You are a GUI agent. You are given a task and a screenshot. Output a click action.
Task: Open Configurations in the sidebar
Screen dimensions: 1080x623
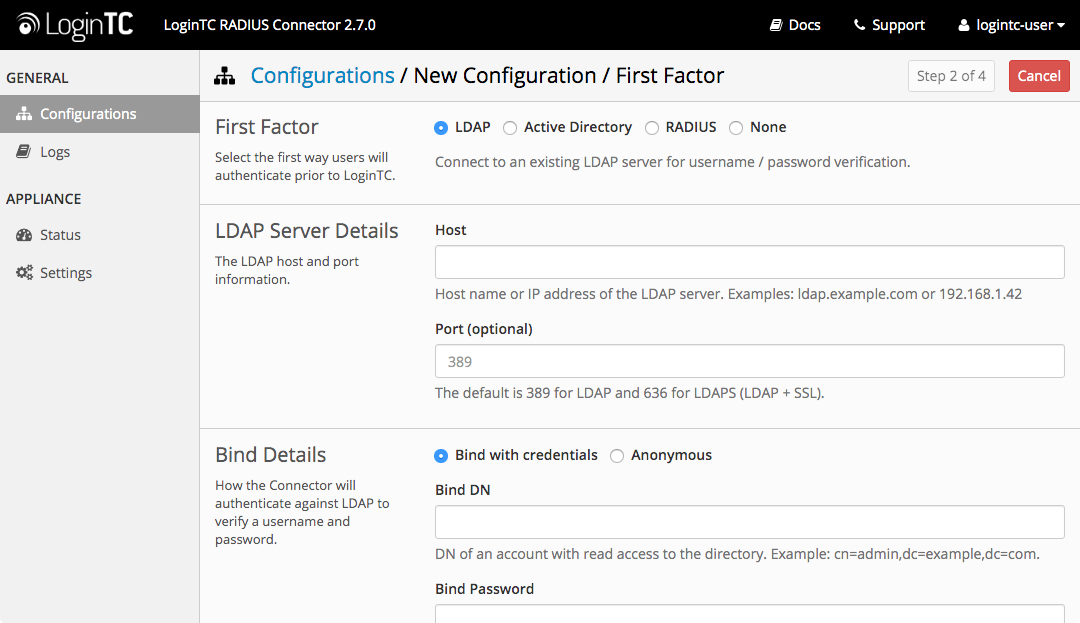coord(100,114)
